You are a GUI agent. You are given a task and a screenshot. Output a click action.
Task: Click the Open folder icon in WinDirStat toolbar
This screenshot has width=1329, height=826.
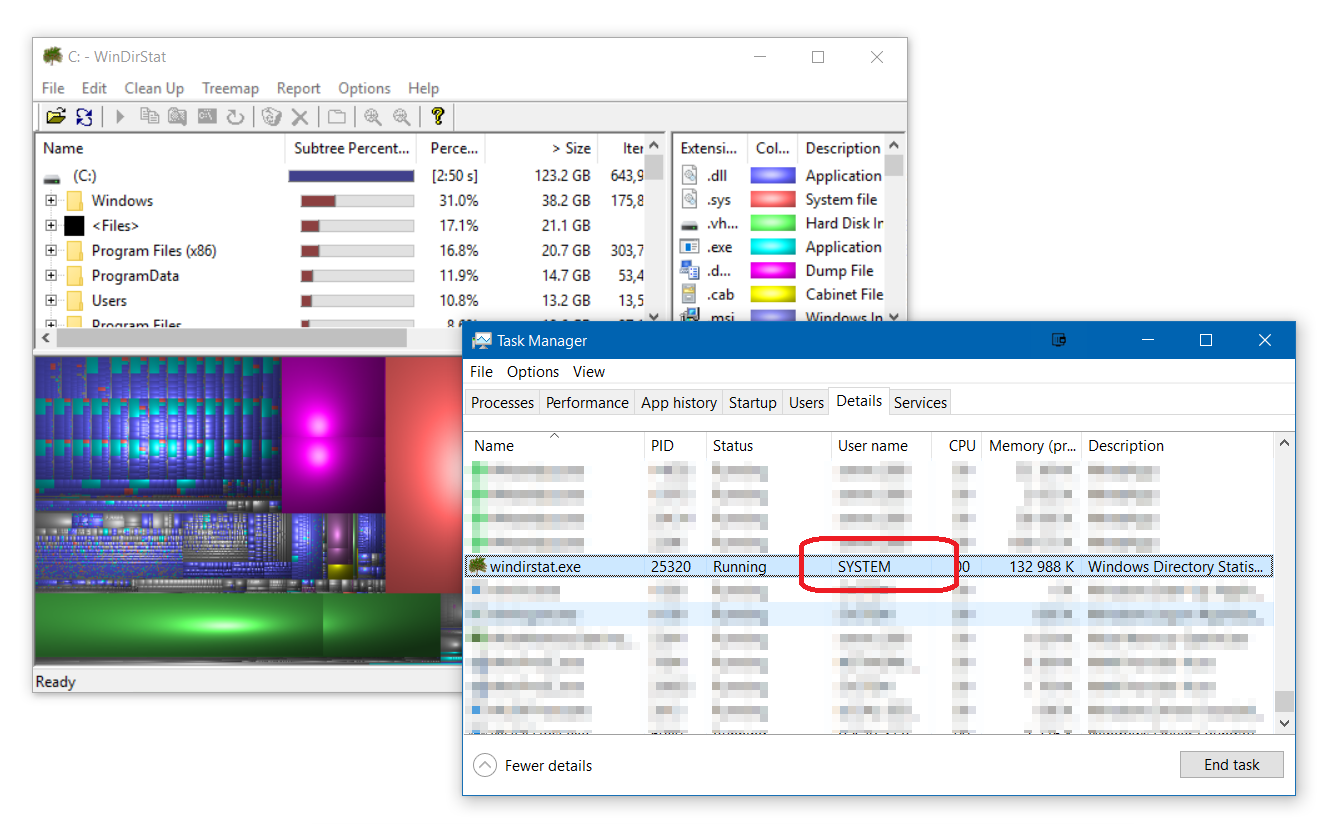pos(56,117)
